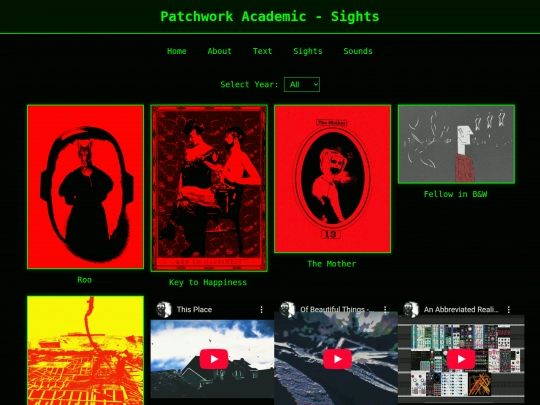The height and width of the screenshot is (405, 540).
Task: Open The Mother card image
Action: pyautogui.click(x=332, y=179)
